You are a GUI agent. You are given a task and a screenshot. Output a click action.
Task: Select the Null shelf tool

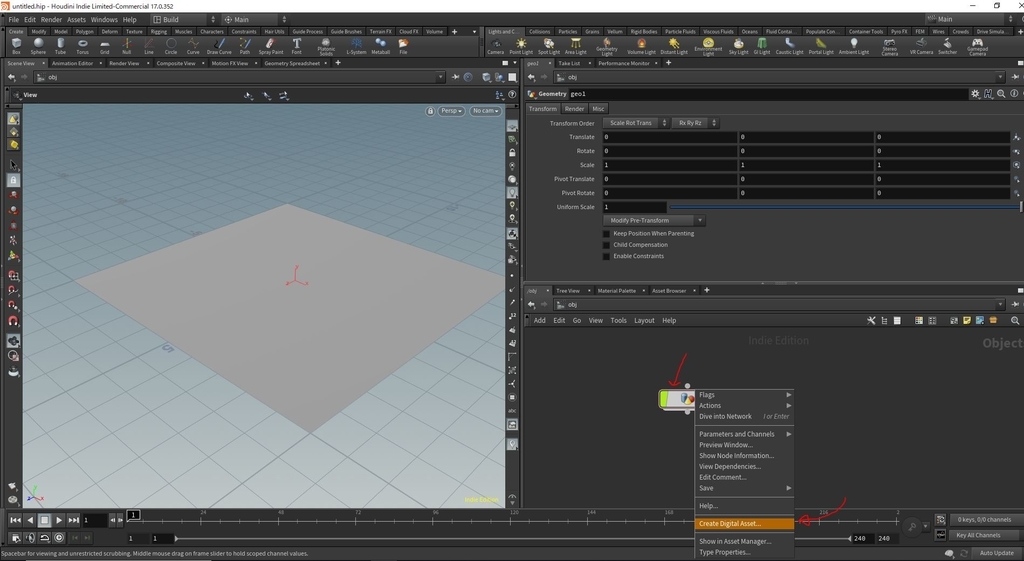[127, 46]
